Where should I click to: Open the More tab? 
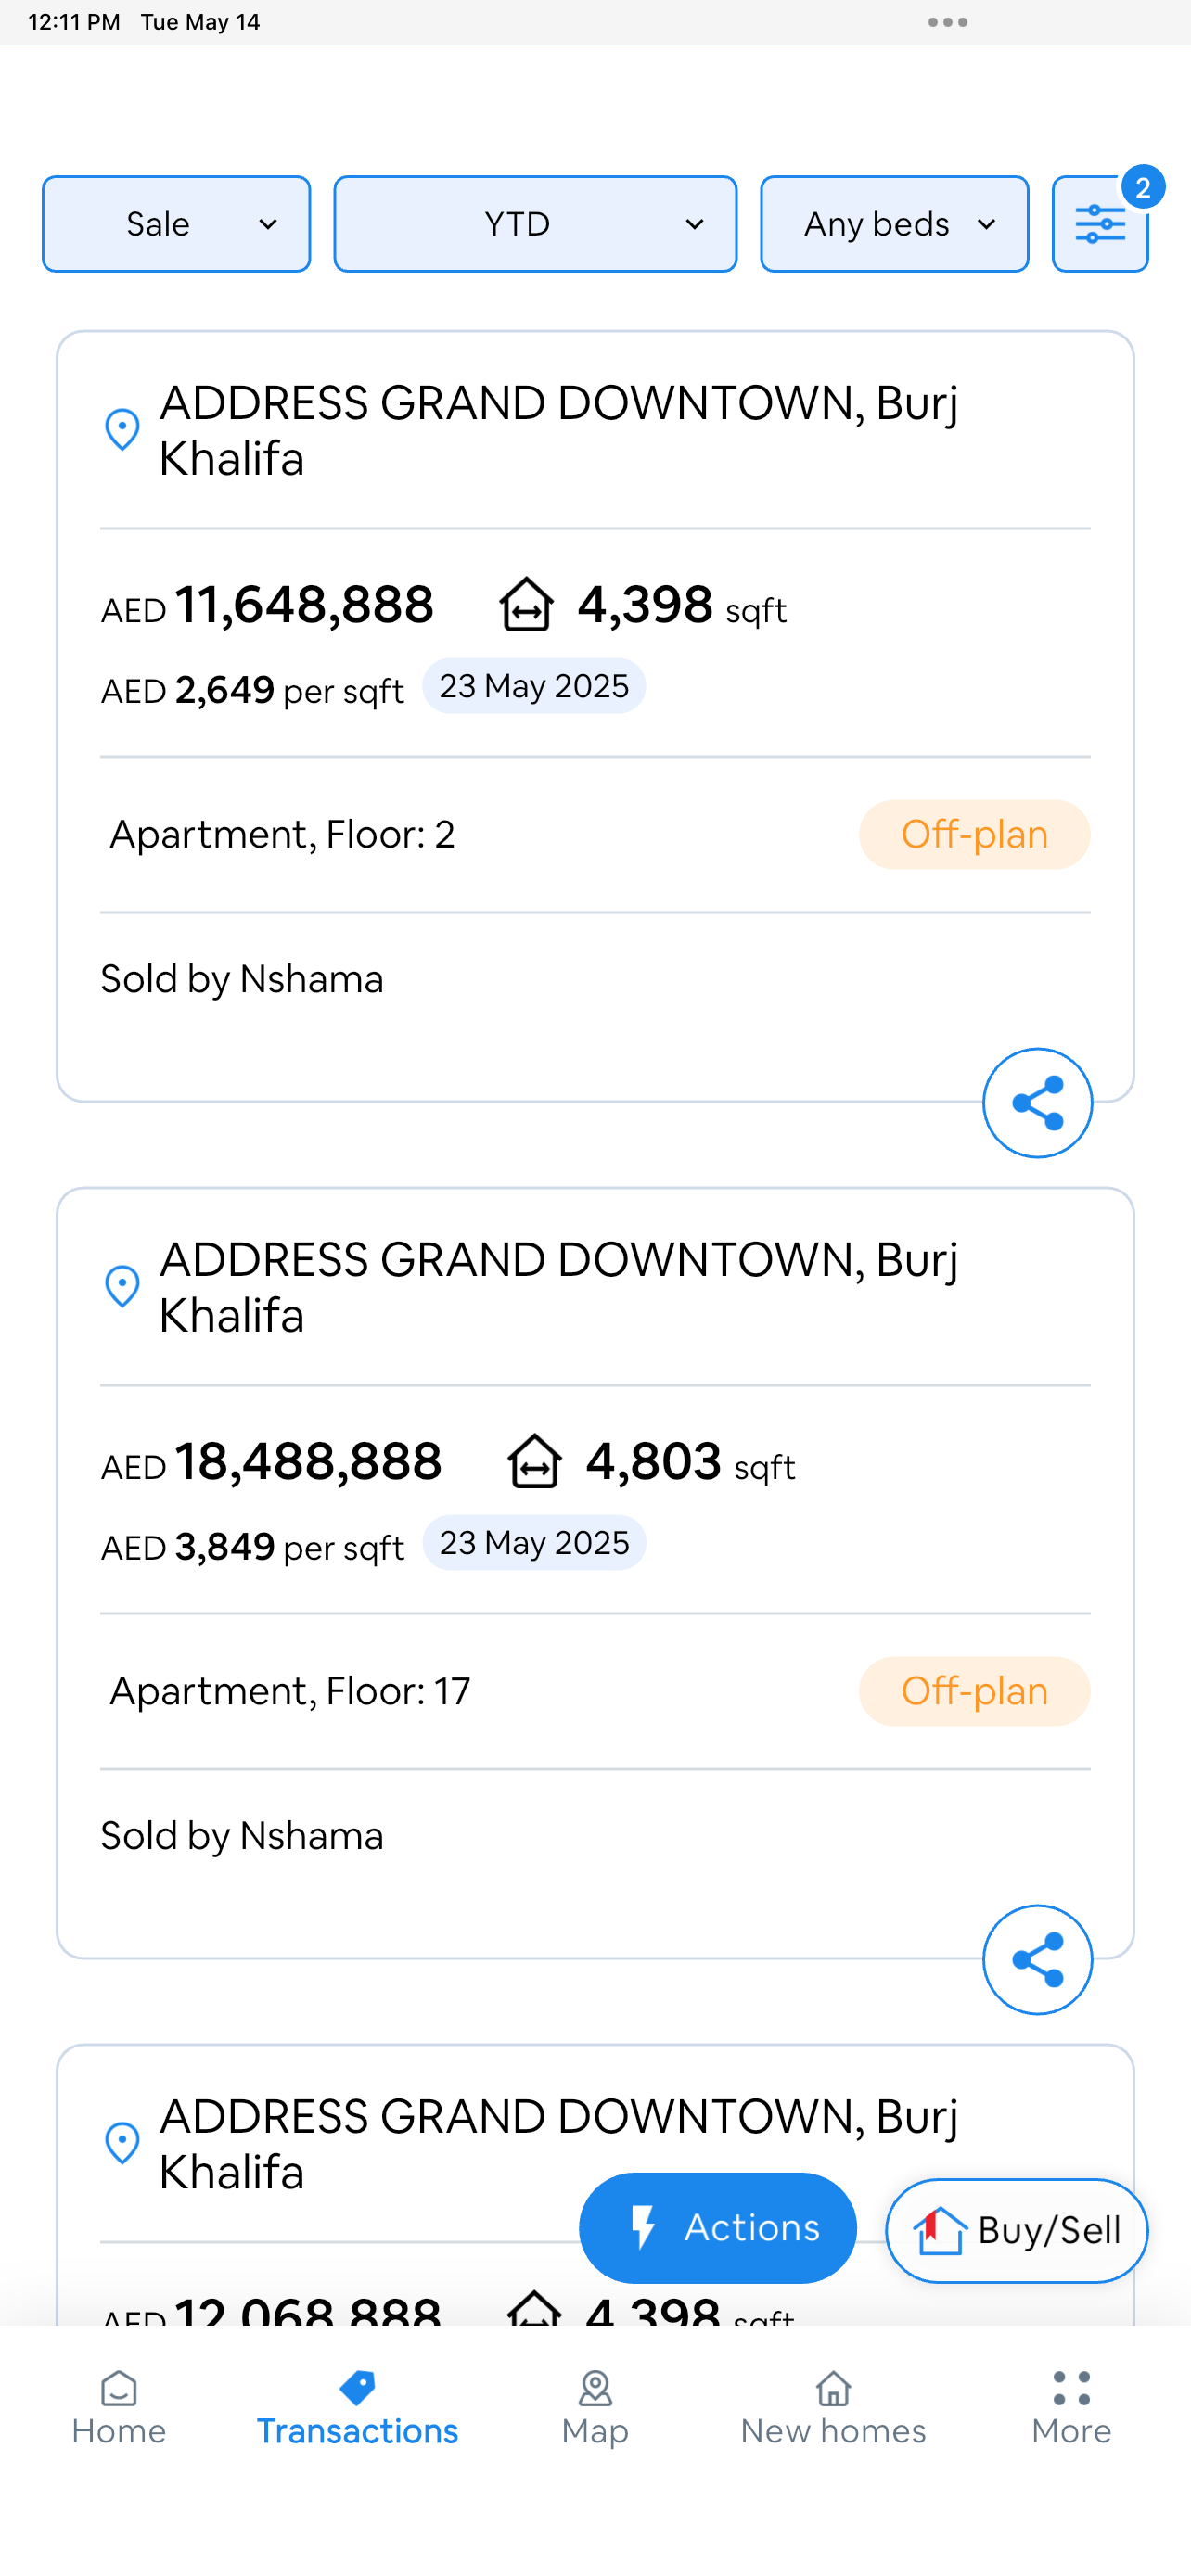point(1071,2408)
